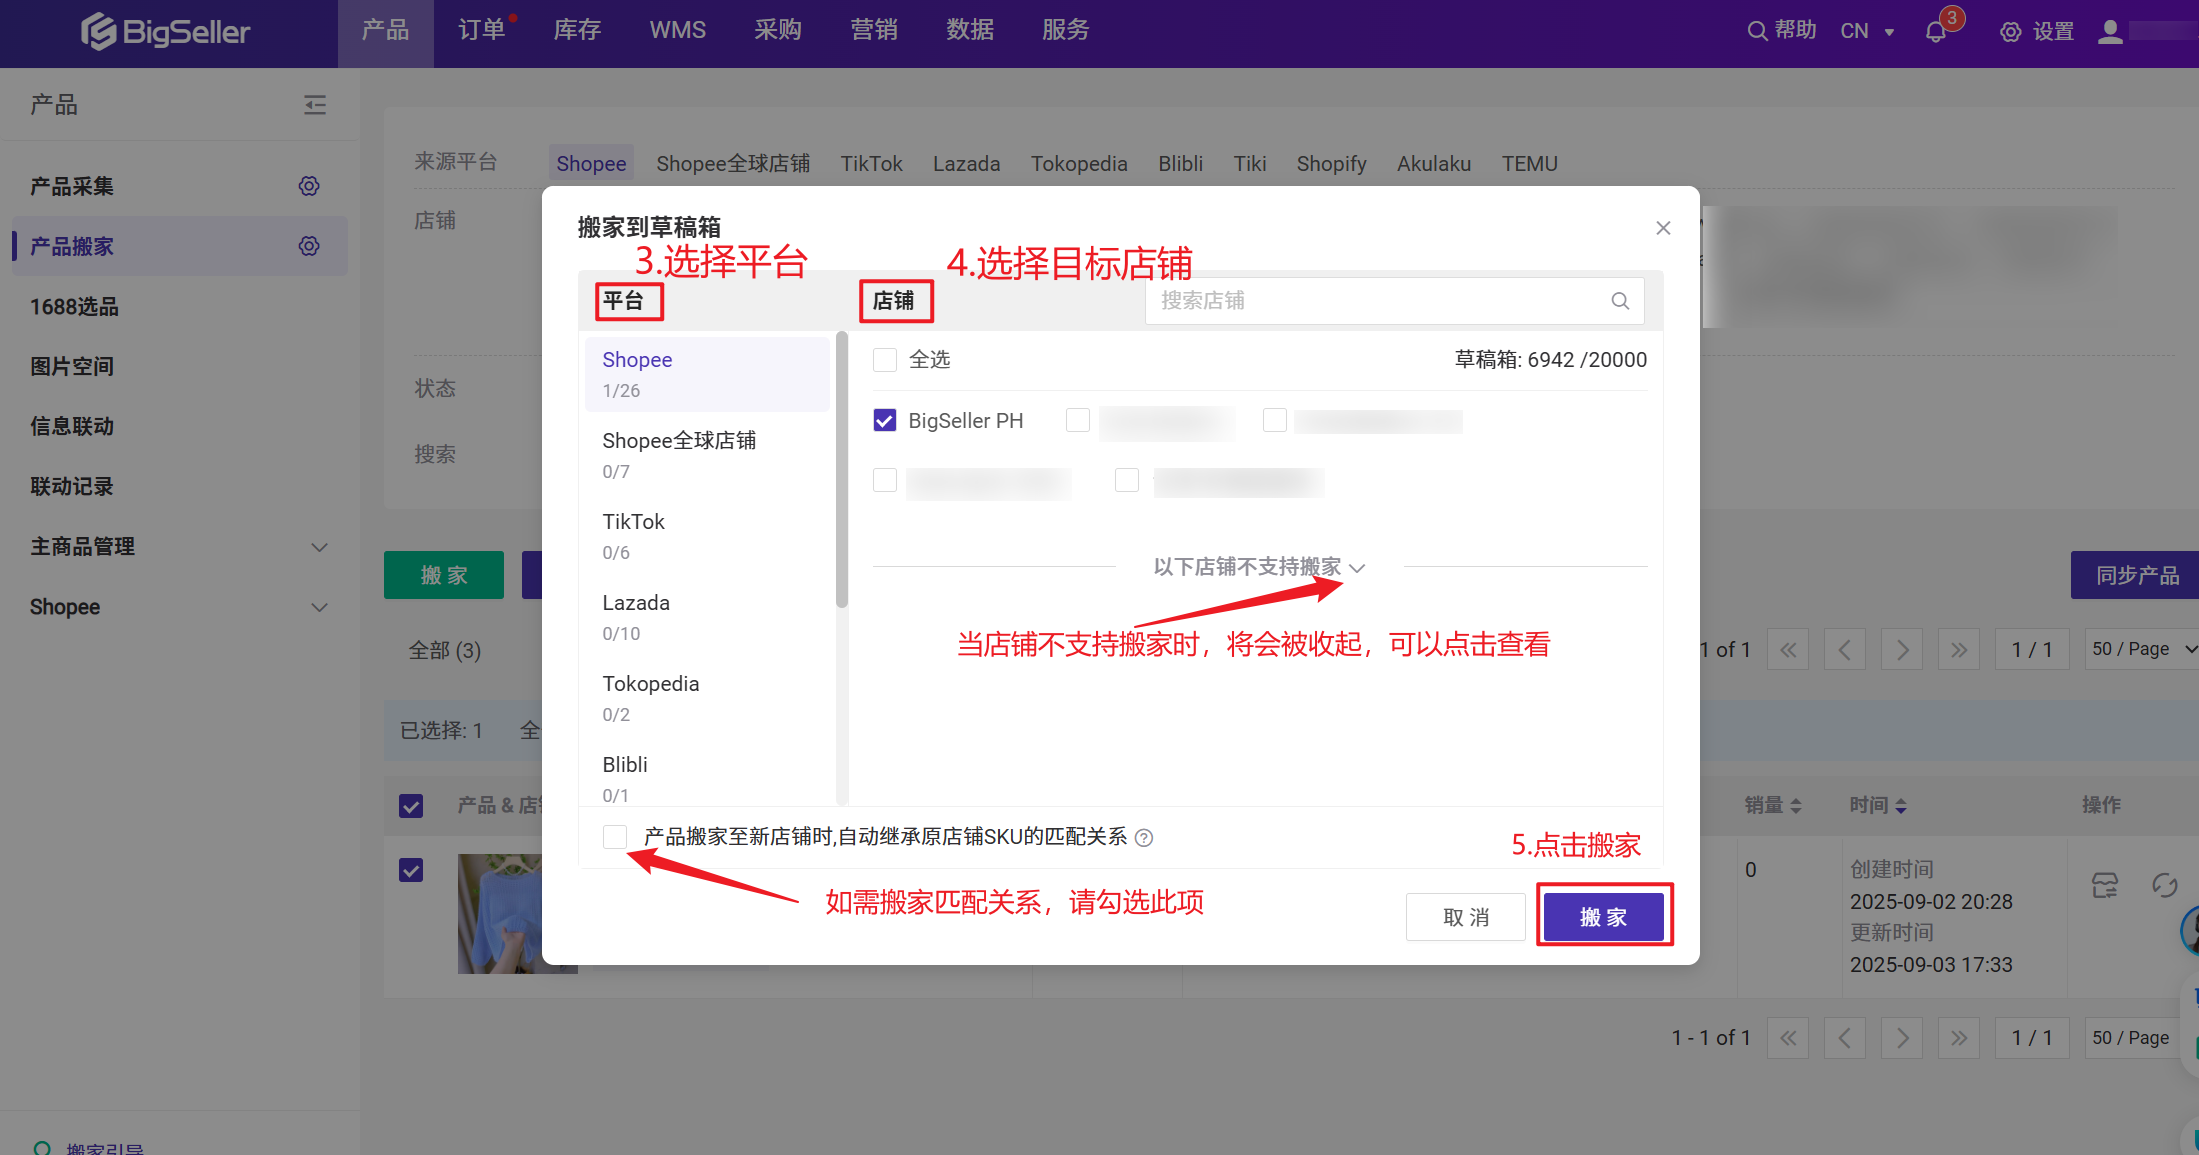Open the notification bell
This screenshot has height=1155, width=2199.
click(1936, 32)
